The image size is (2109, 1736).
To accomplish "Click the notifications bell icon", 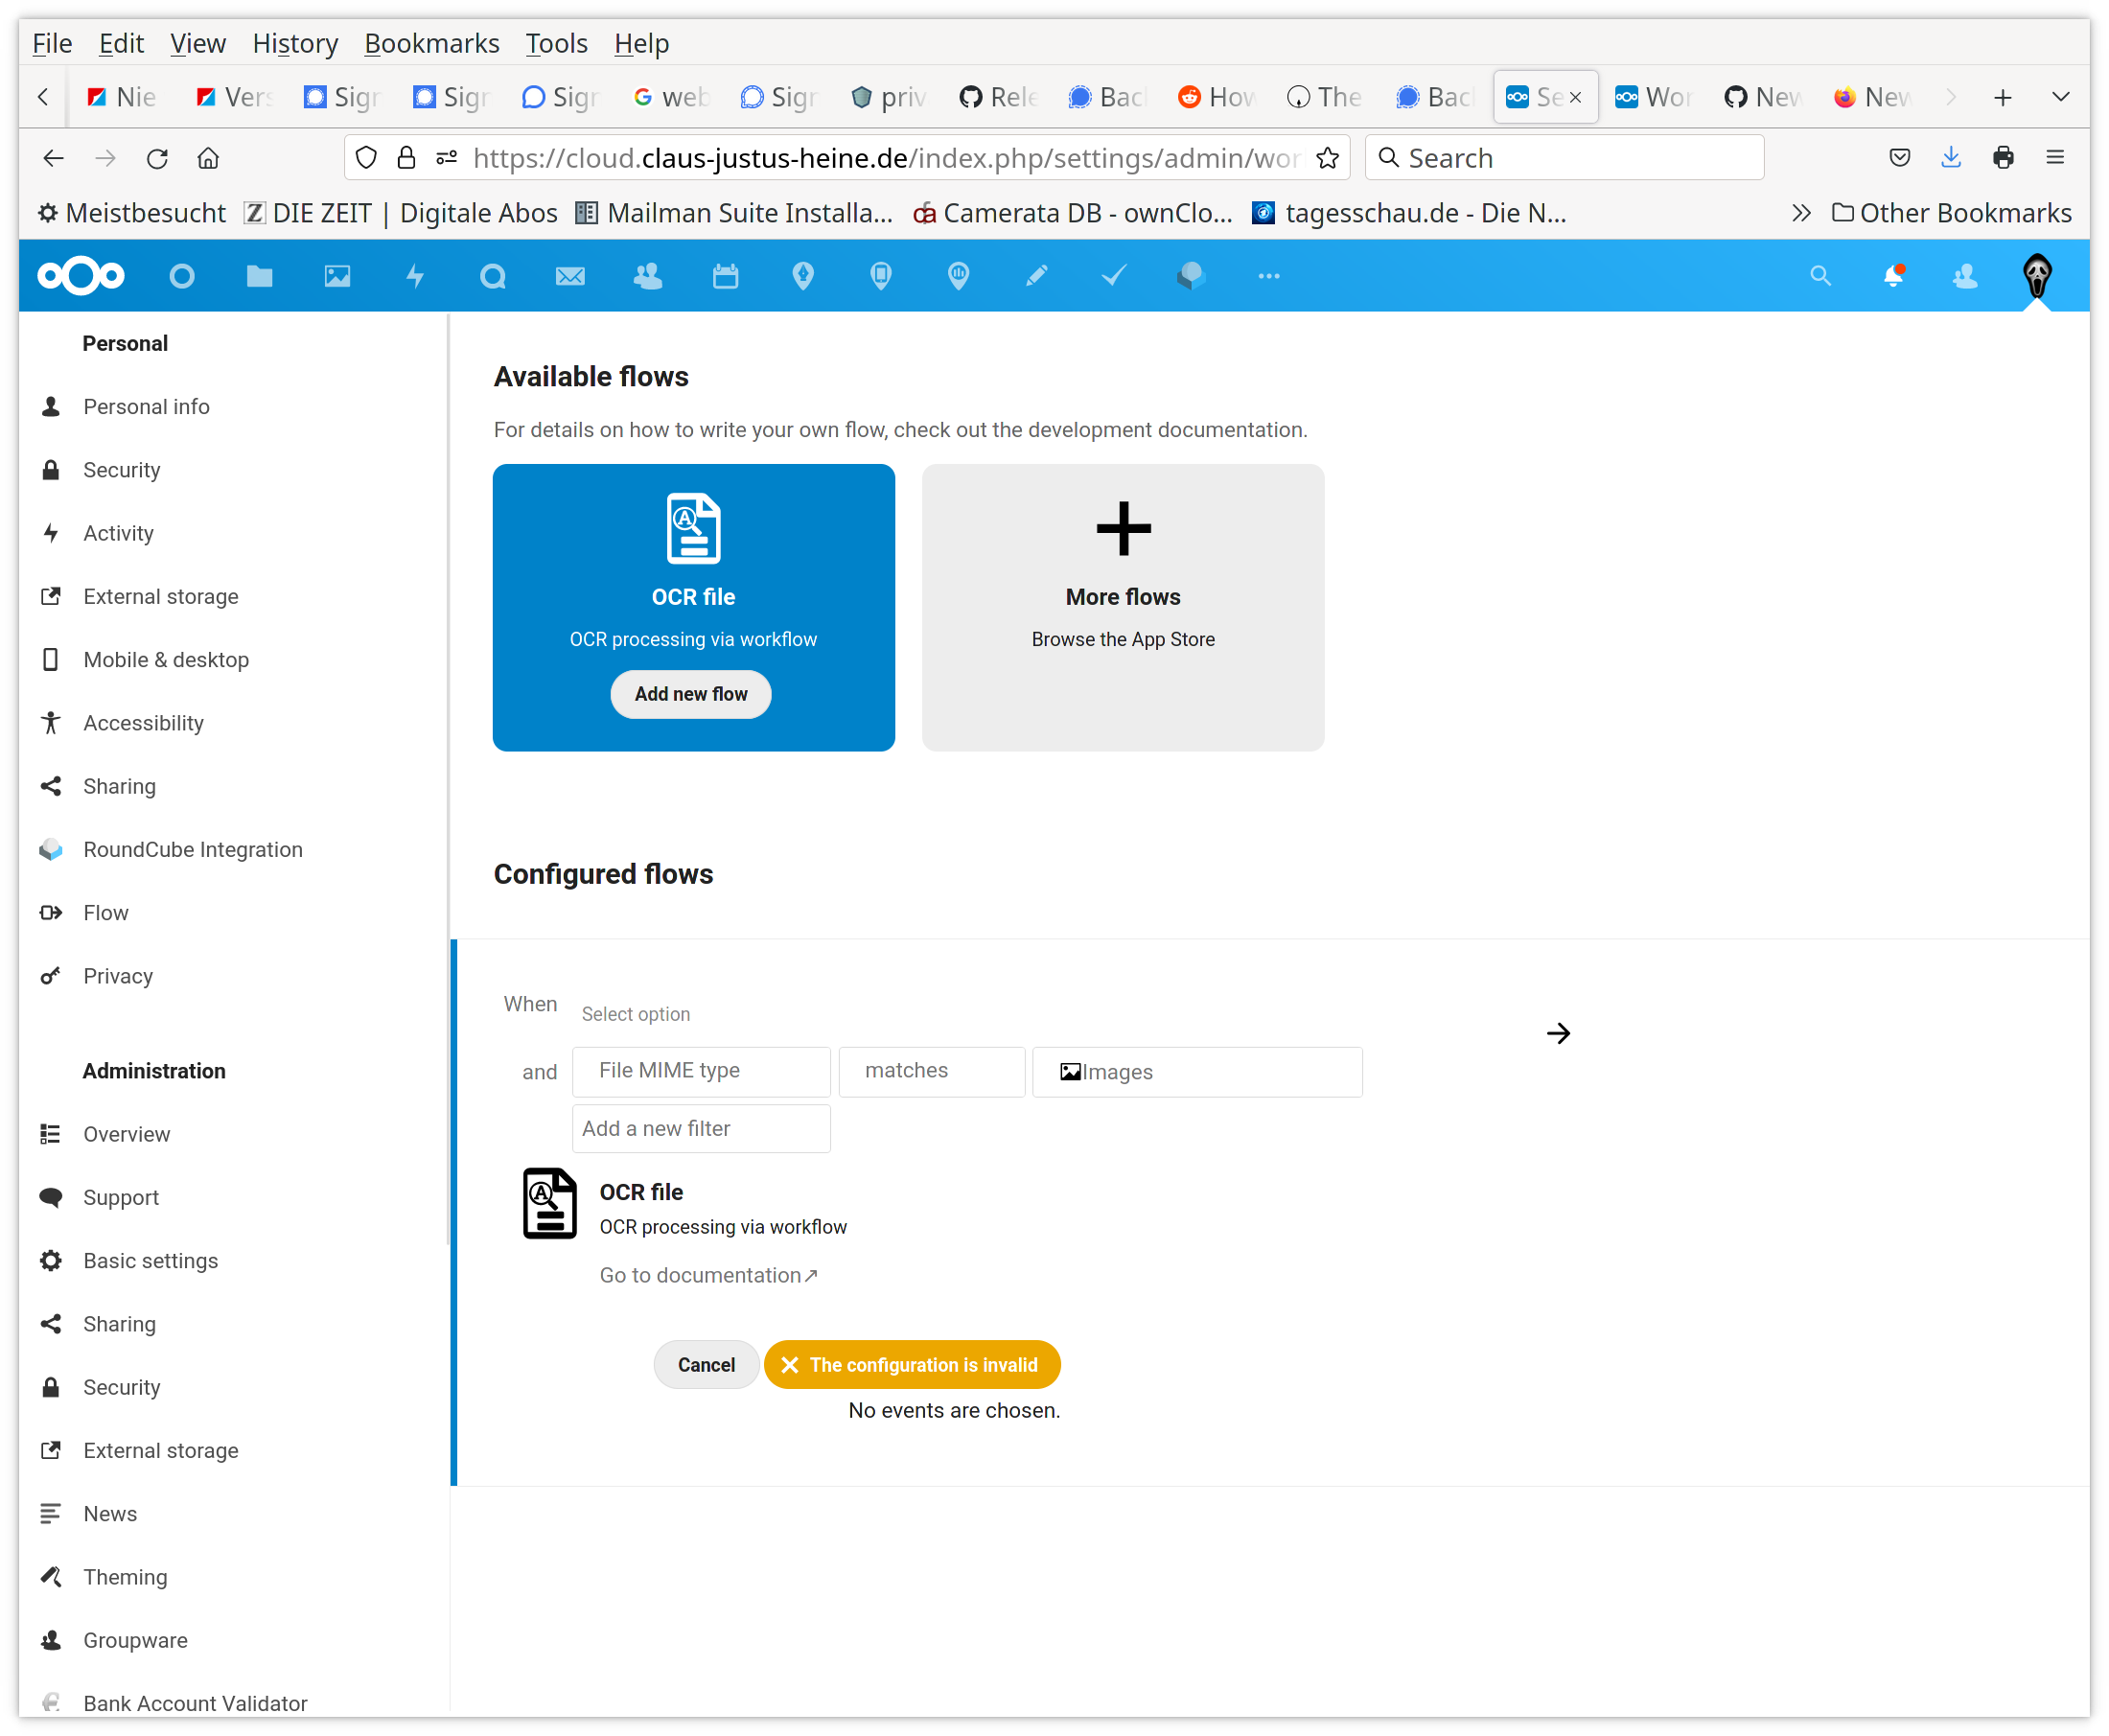I will (x=1892, y=276).
